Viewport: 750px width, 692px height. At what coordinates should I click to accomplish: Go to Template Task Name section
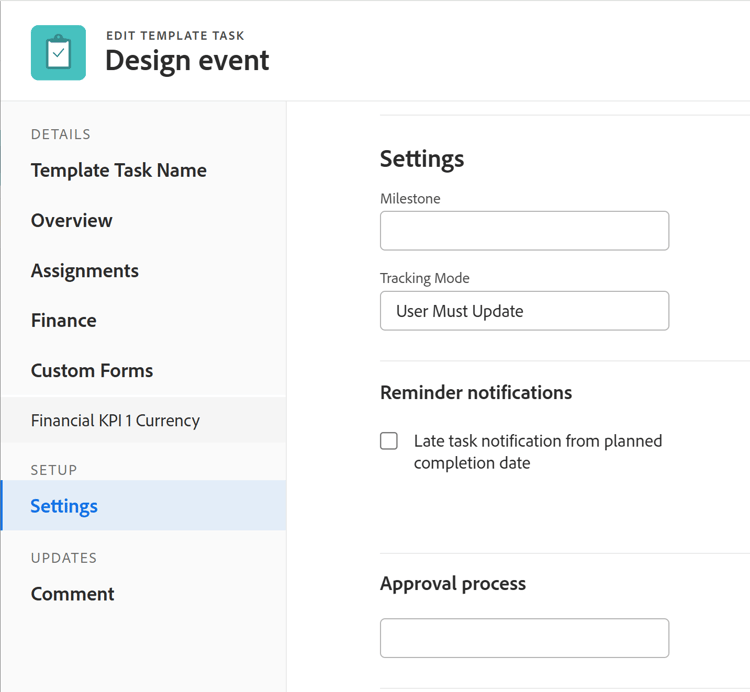pyautogui.click(x=119, y=170)
